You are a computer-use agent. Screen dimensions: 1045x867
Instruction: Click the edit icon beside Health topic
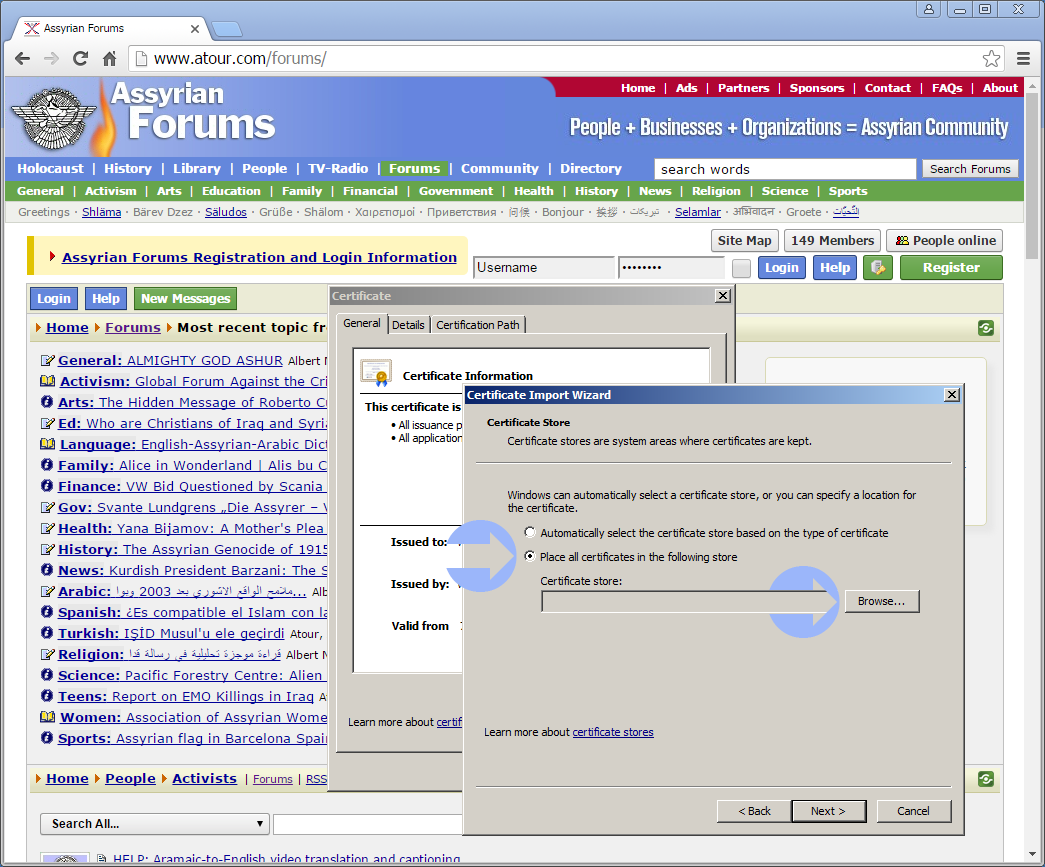[x=47, y=528]
